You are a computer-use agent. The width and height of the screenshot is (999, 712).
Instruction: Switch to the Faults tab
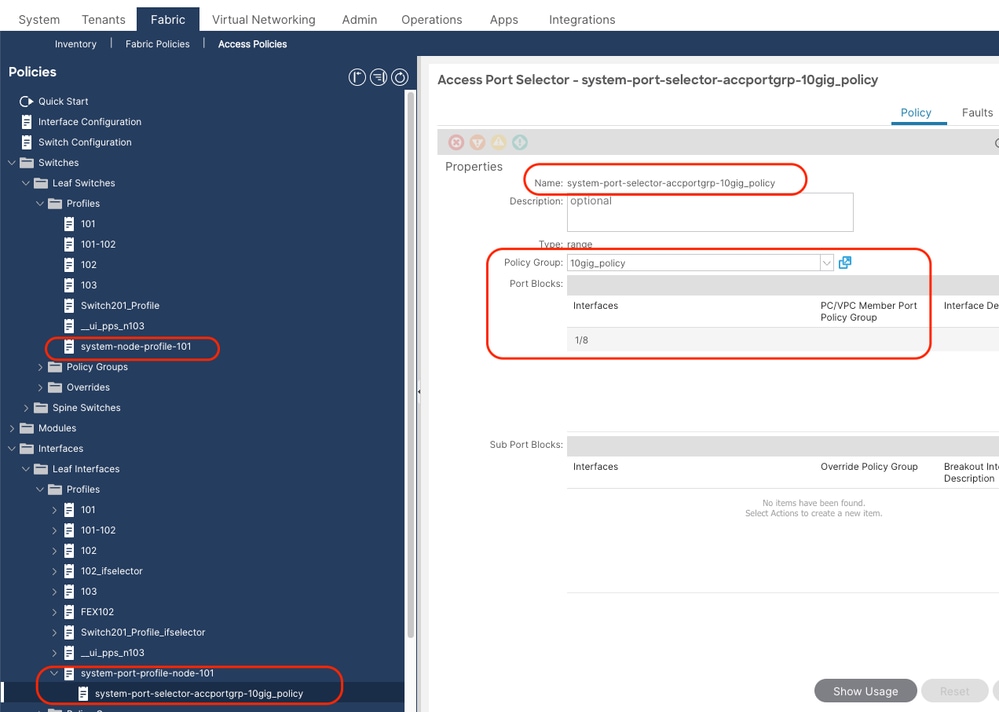977,113
